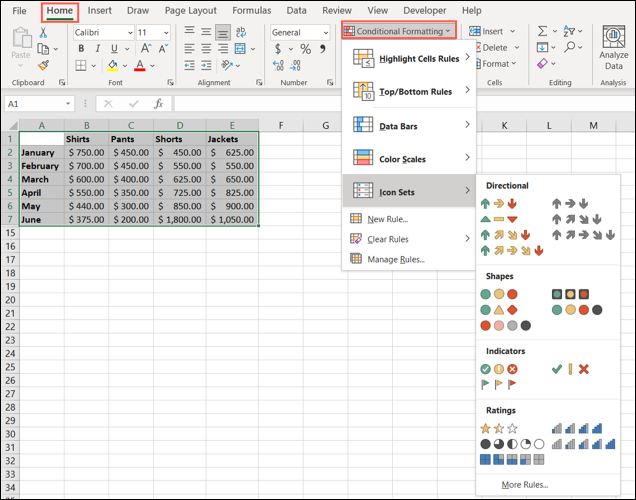636x500 pixels.
Task: Open the accounting dollar format dropdown arrow
Action: 291,49
